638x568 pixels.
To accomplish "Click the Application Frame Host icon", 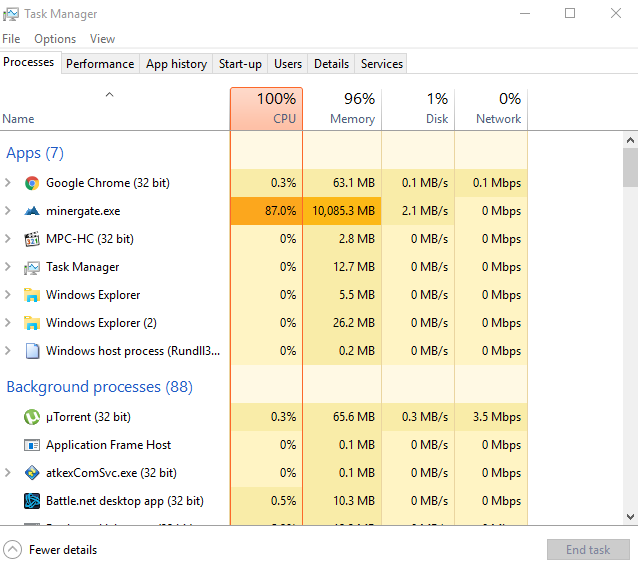I will point(32,445).
